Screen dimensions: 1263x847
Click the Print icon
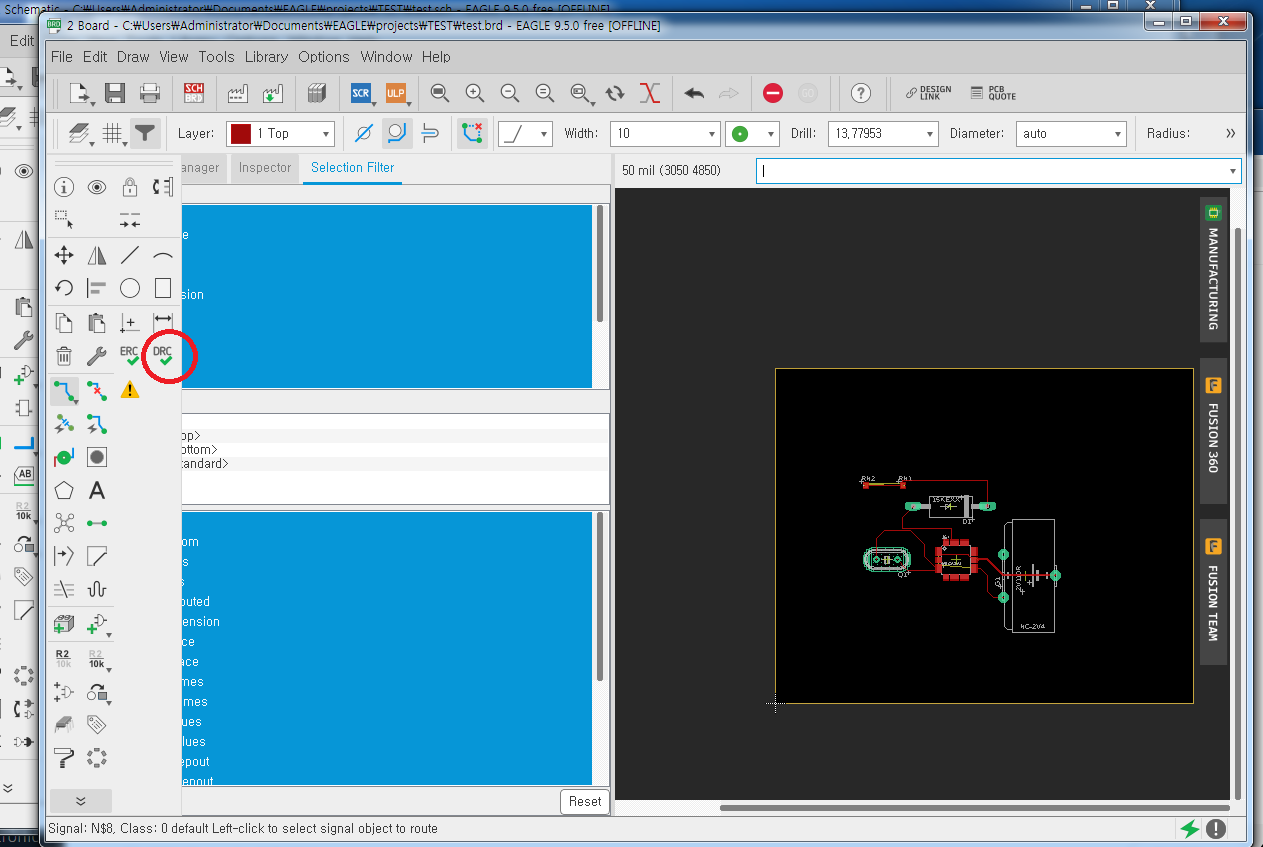(x=150, y=93)
